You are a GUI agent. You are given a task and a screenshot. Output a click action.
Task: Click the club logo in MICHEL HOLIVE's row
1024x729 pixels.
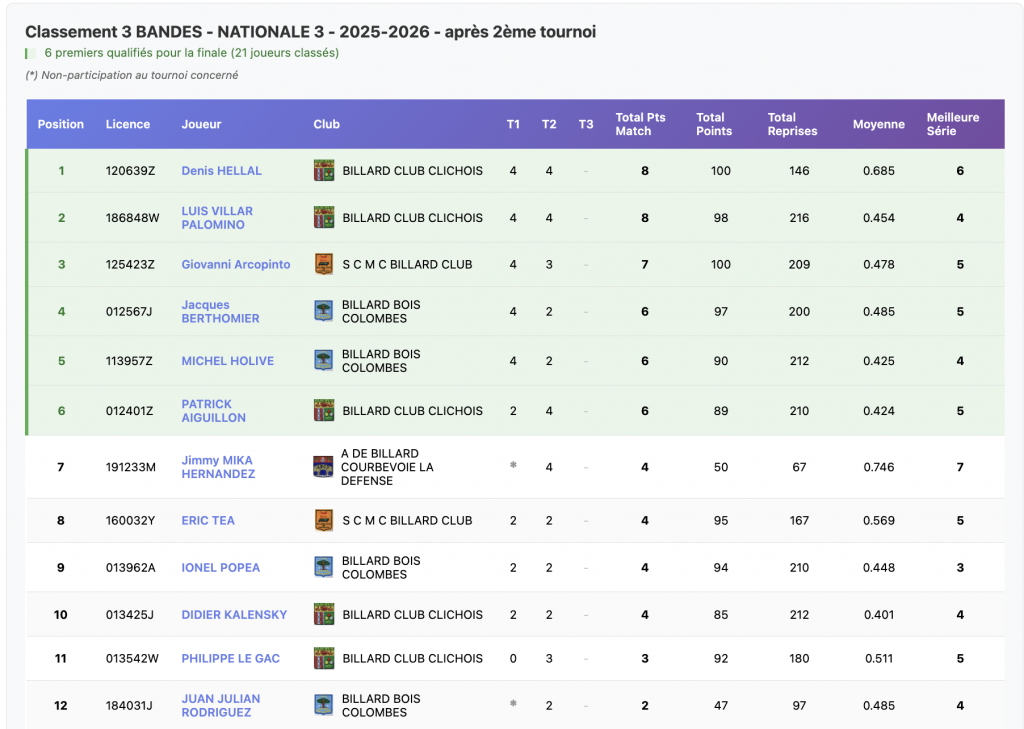323,360
